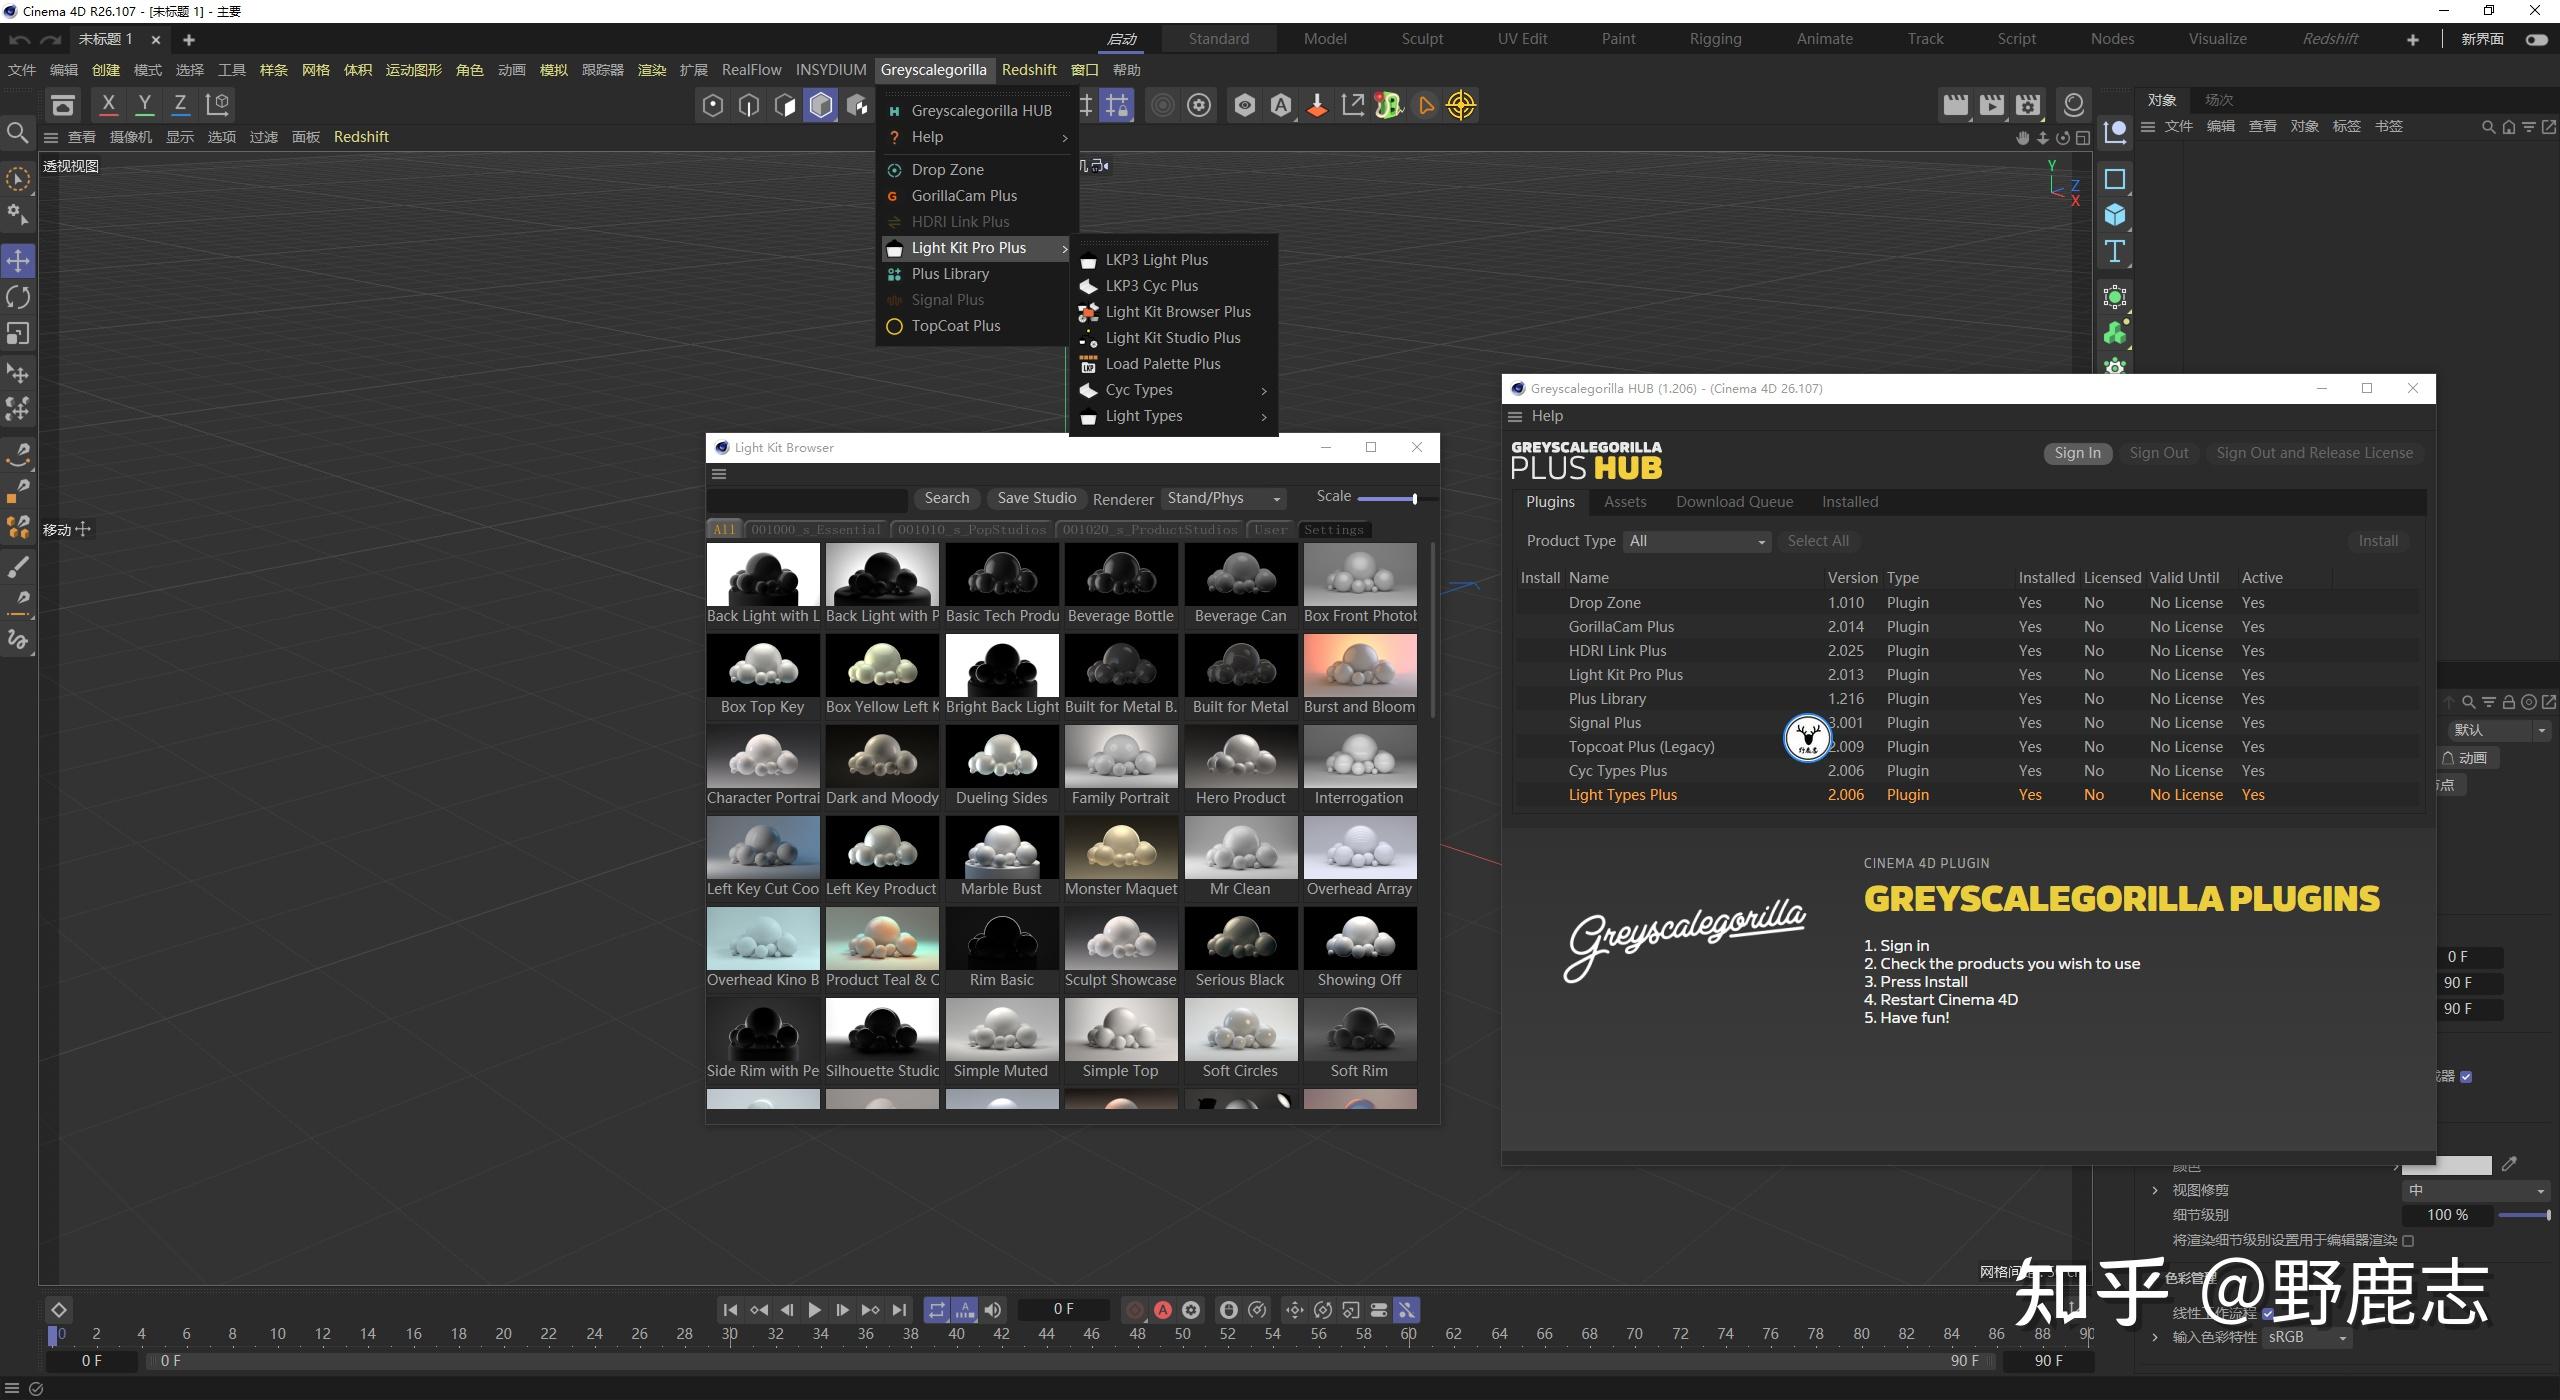
Task: Switch to the Assets tab in HUB
Action: pyautogui.click(x=1625, y=502)
